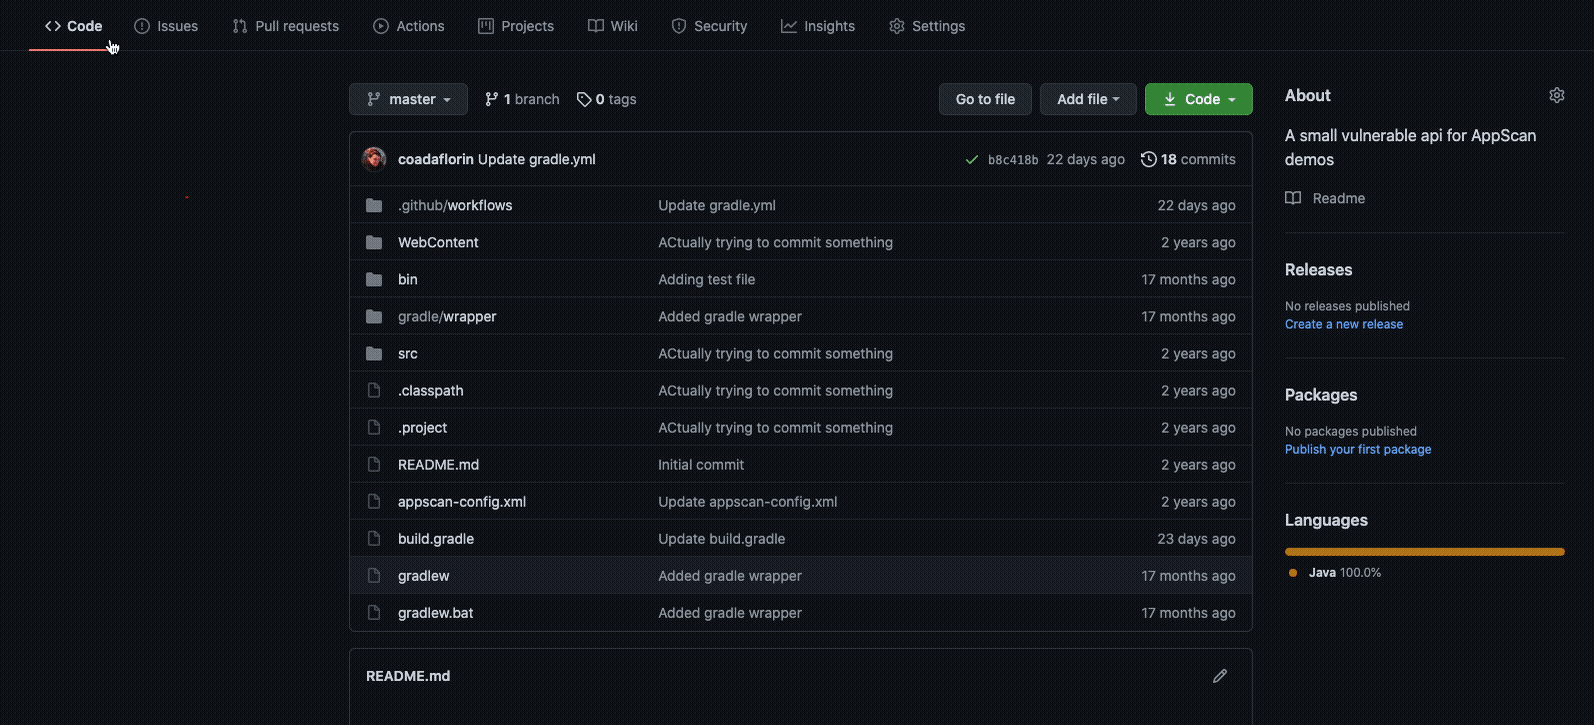The width and height of the screenshot is (1594, 725).
Task: Open the Add file dropdown
Action: [1088, 100]
